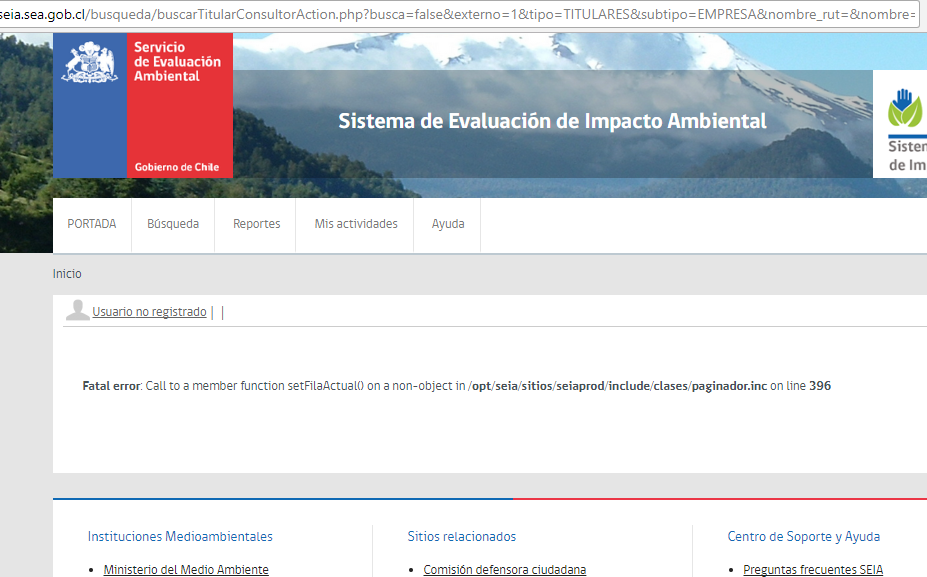Click the Usuario no registrado link
Viewport: 927px width, 577px height.
[150, 312]
